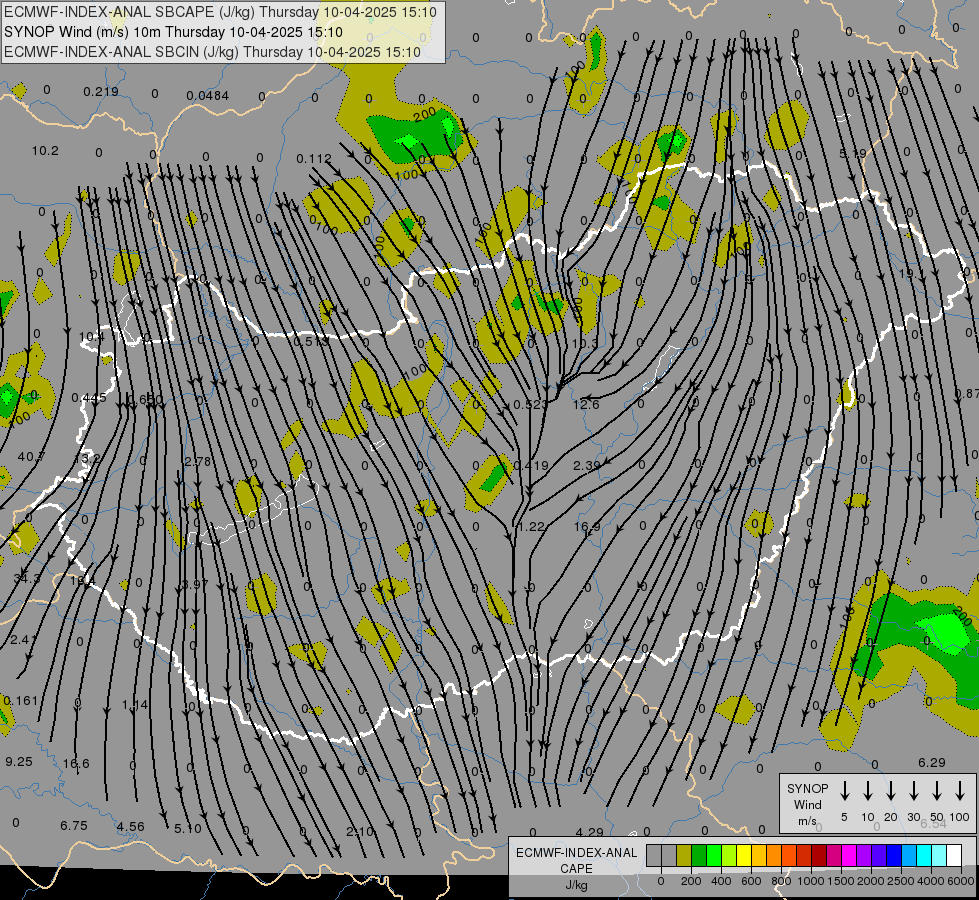The width and height of the screenshot is (979, 900).
Task: Click the SYNOP Wind 10m title line
Action: coord(173,32)
